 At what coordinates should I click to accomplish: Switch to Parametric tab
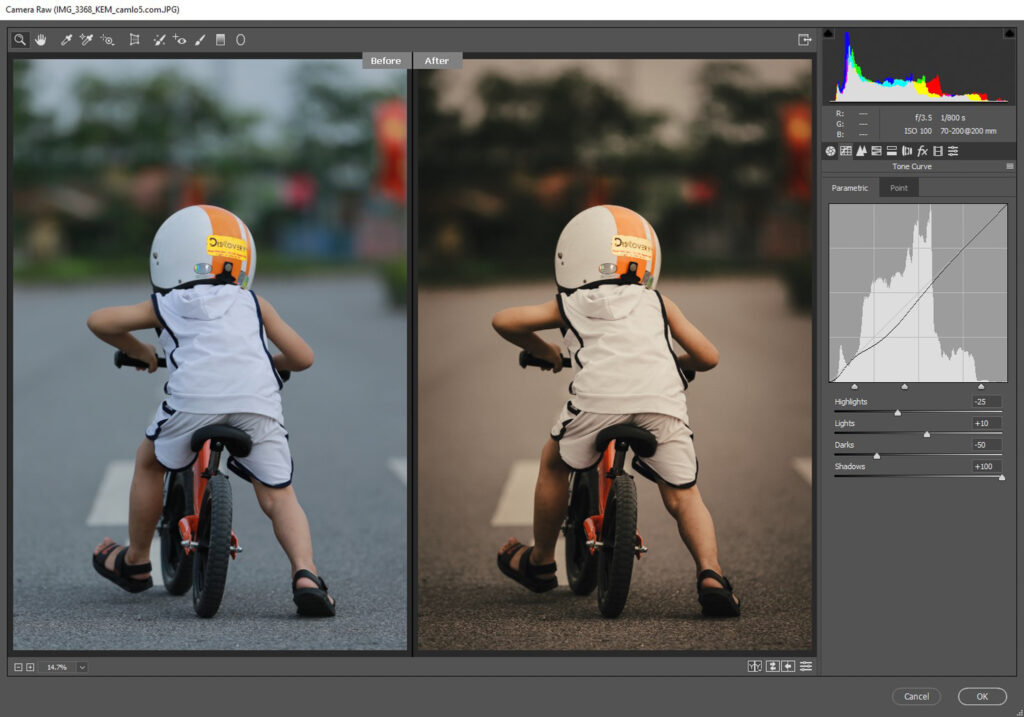click(x=850, y=188)
